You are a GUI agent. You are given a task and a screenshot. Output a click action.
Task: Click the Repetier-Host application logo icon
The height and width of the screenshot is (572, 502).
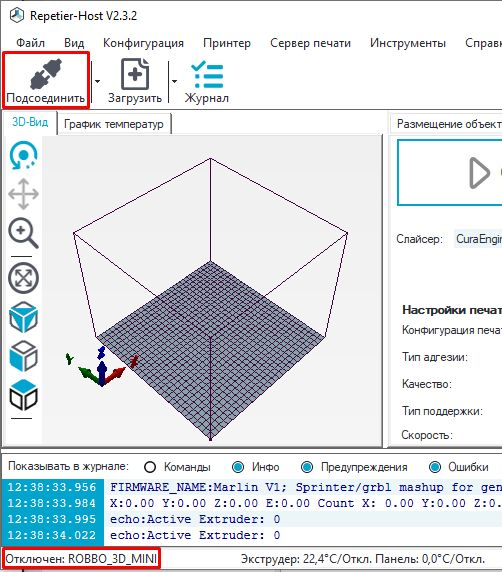17,16
